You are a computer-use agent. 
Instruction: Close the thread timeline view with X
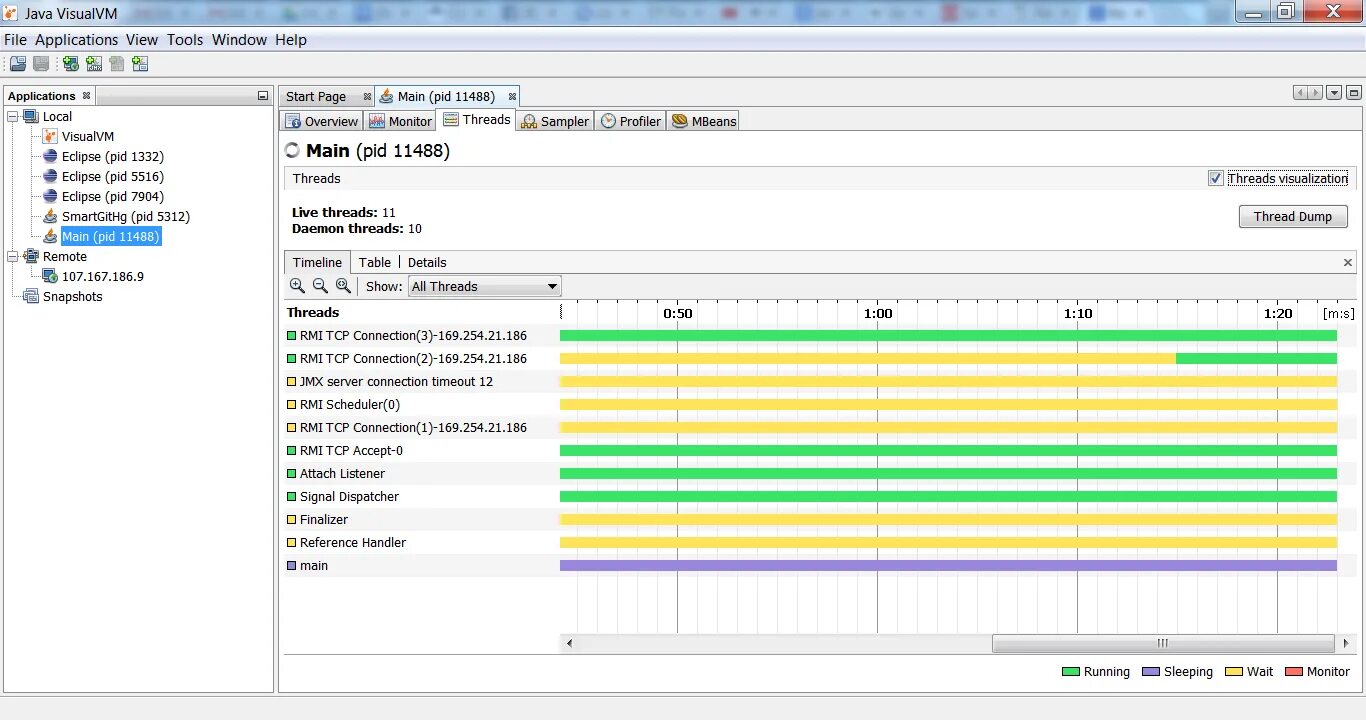(1347, 262)
